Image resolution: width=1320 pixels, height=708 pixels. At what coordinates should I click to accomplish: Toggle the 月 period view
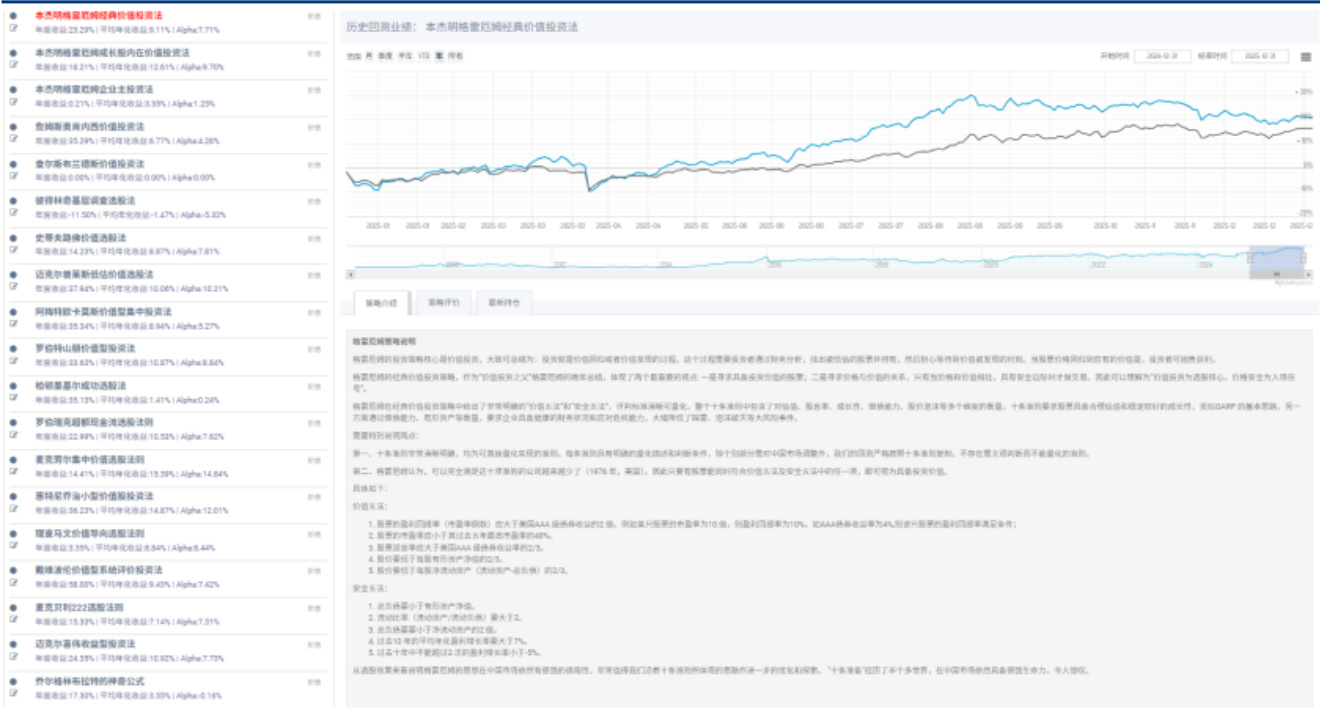pos(370,56)
